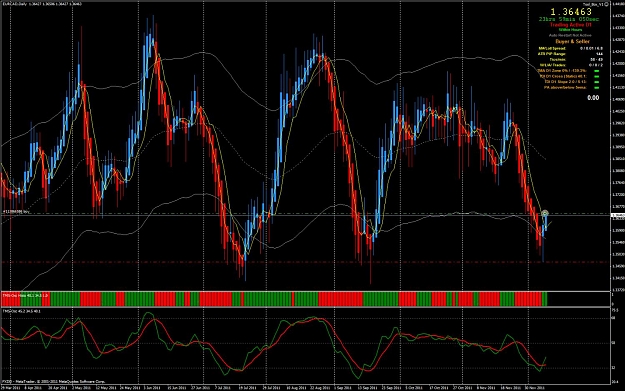This screenshot has height=391, width=625.
Task: Click the ATR PiP-Range label
Action: coord(552,54)
